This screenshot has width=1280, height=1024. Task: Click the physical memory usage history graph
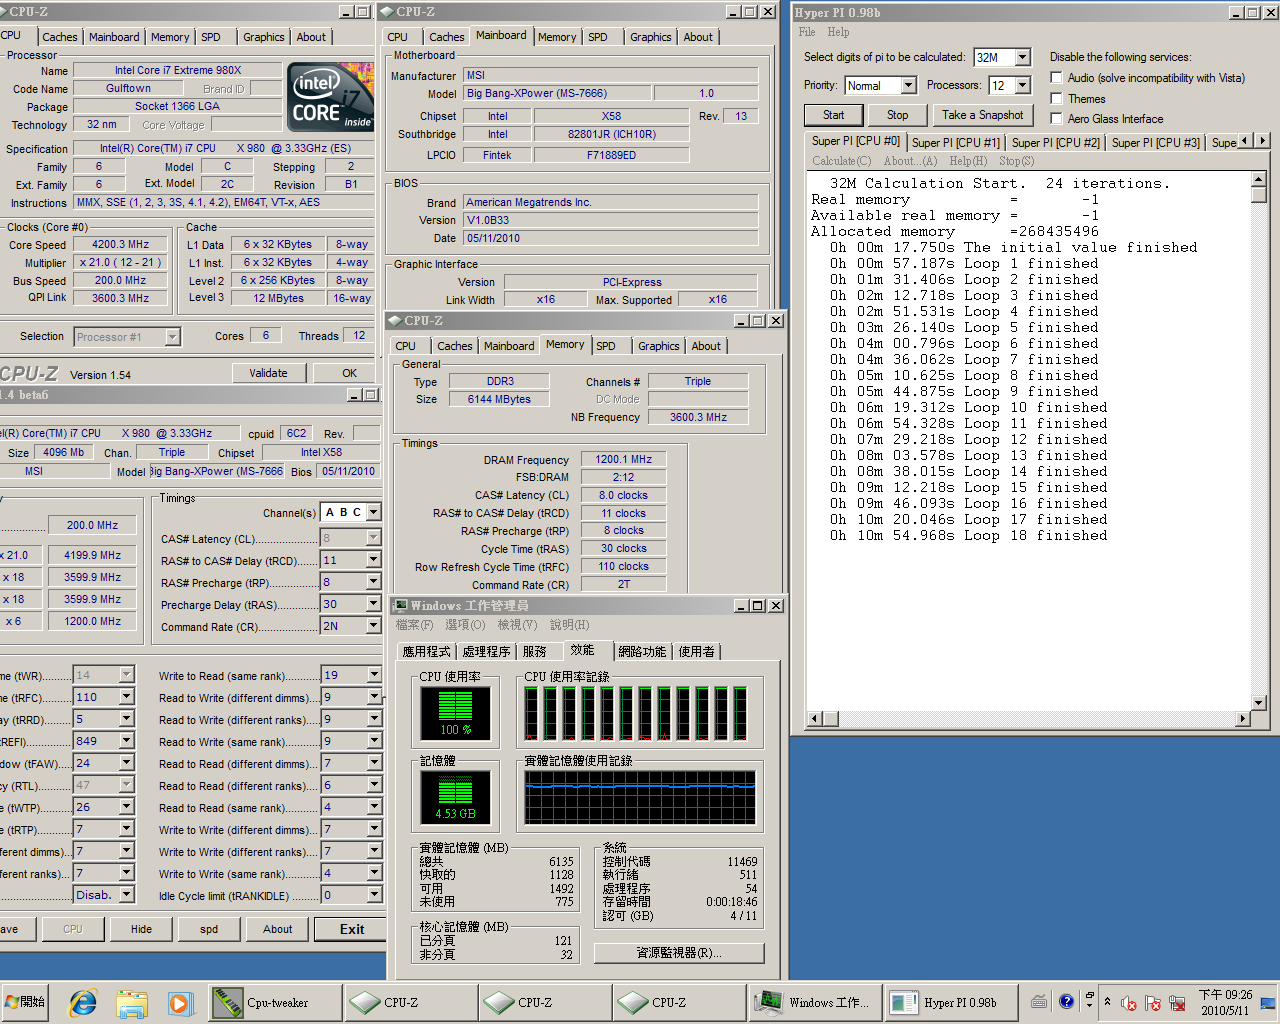[640, 798]
